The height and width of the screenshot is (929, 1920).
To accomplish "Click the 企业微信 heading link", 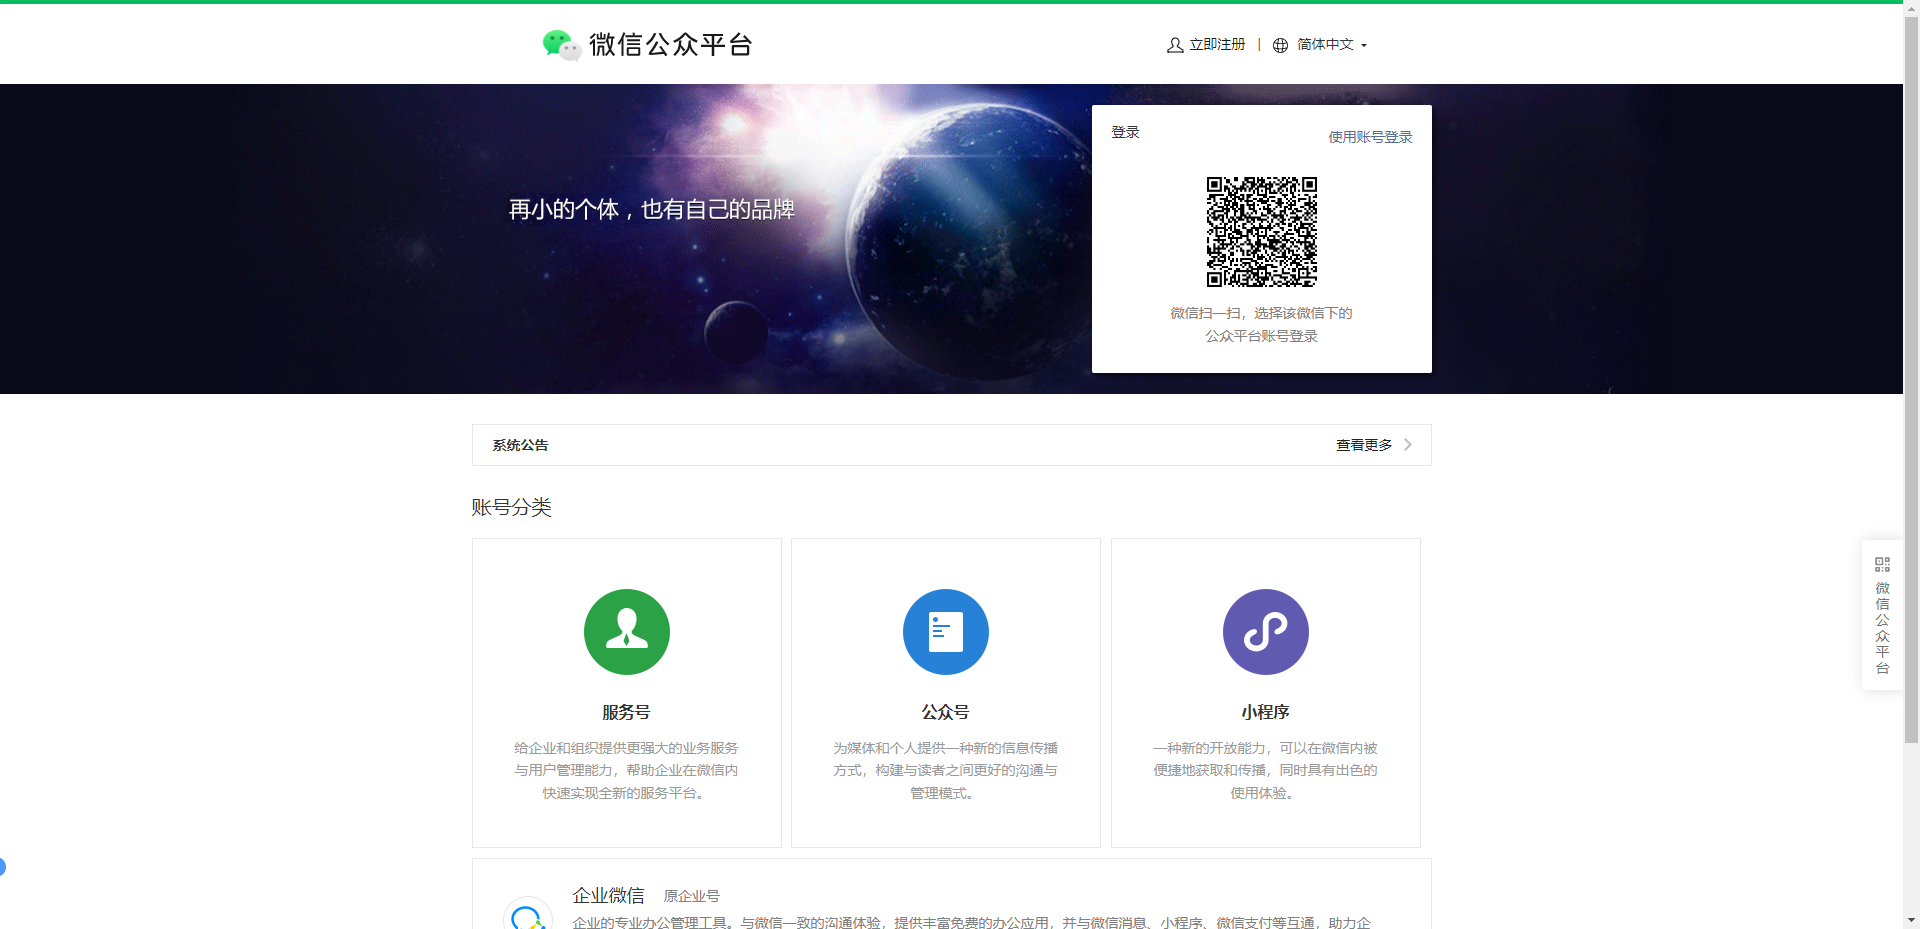I will pyautogui.click(x=608, y=895).
